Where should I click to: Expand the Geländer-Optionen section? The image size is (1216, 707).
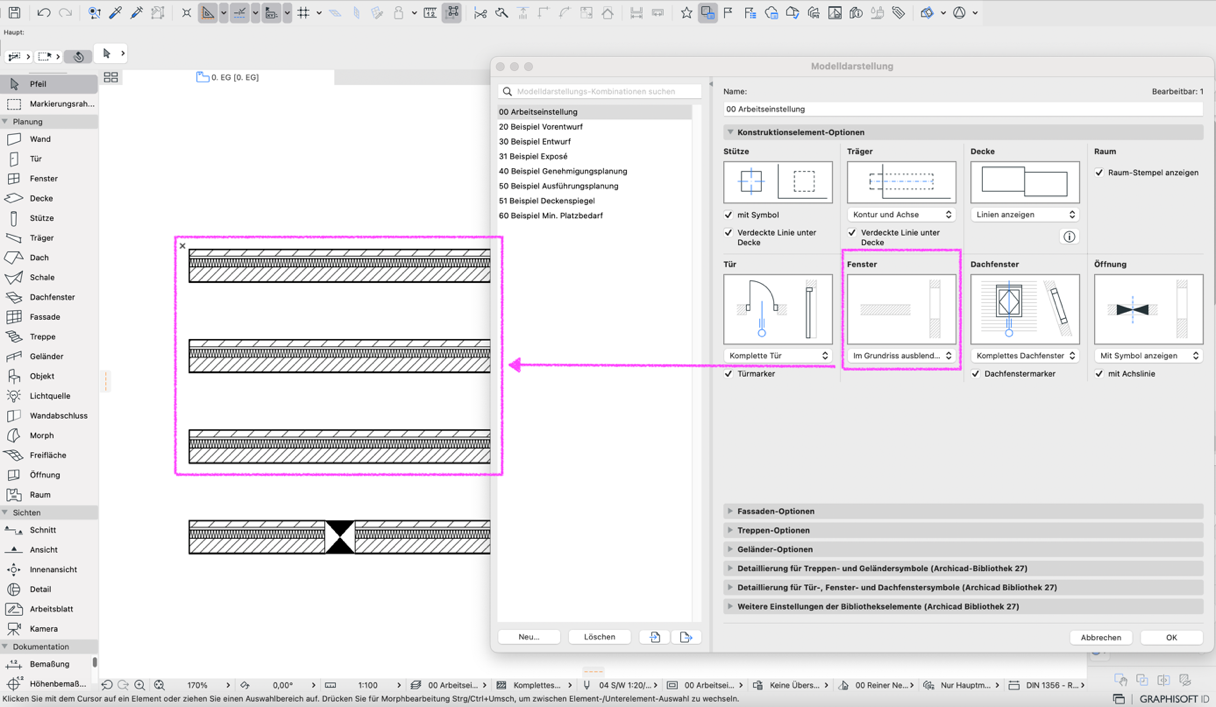[963, 549]
